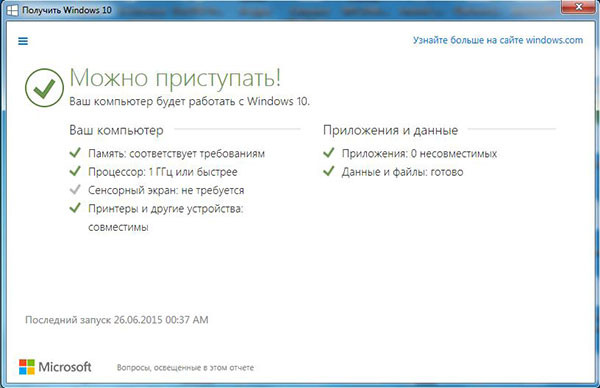The width and height of the screenshot is (600, 388).
Task: Click checkmark next to Память
Action: click(75, 153)
